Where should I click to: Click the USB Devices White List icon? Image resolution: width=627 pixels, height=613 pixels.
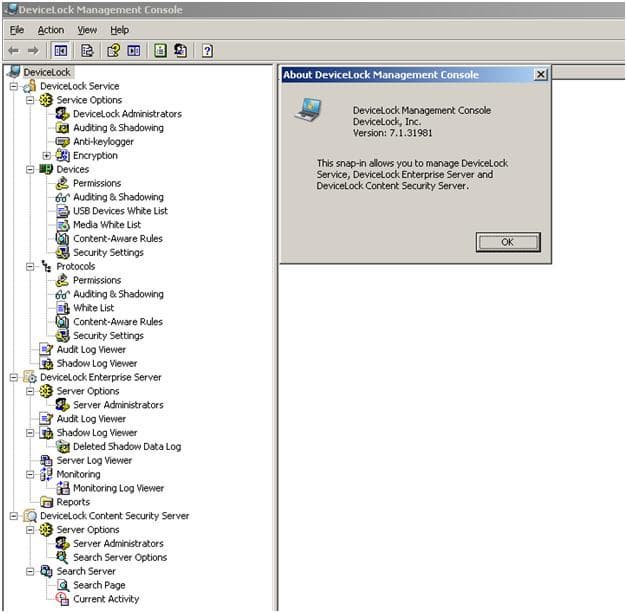coord(62,211)
